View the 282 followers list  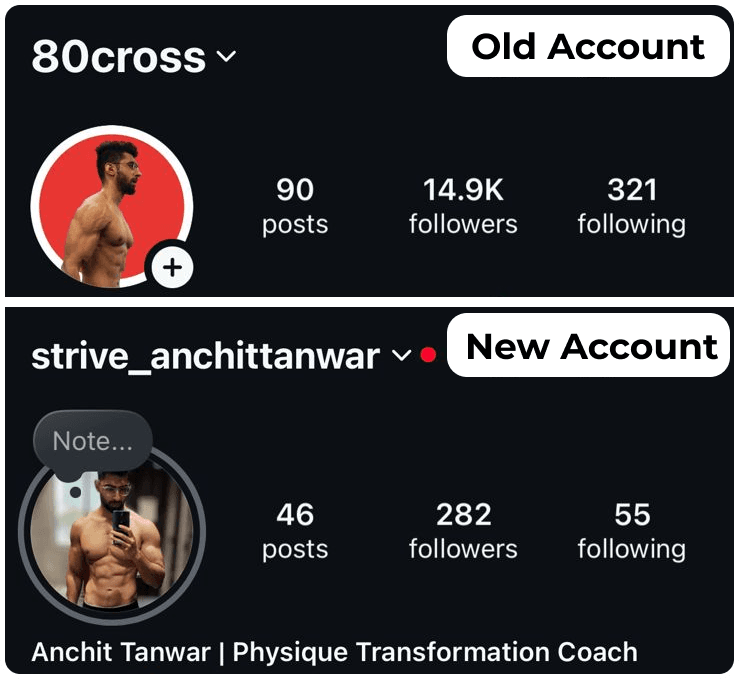(x=463, y=531)
